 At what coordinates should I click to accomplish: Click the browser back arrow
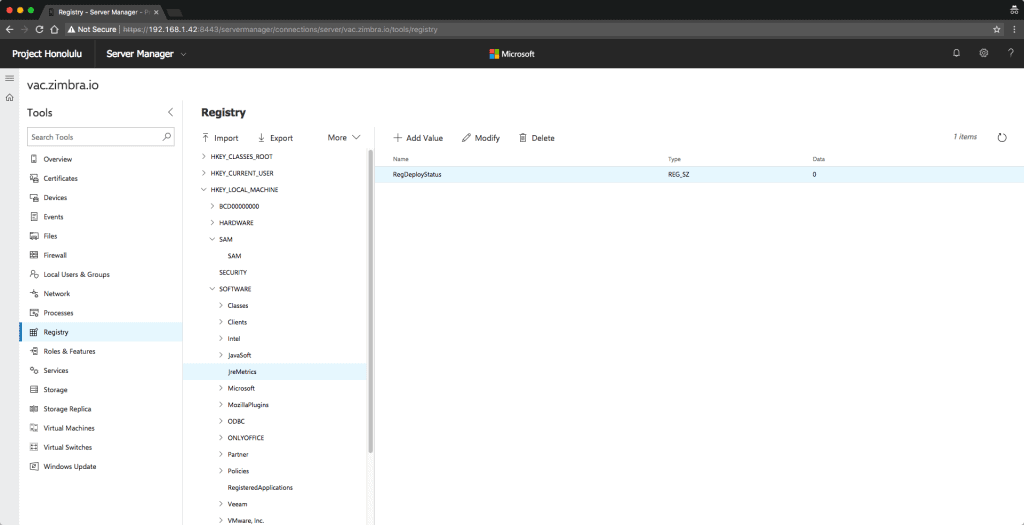pyautogui.click(x=9, y=29)
